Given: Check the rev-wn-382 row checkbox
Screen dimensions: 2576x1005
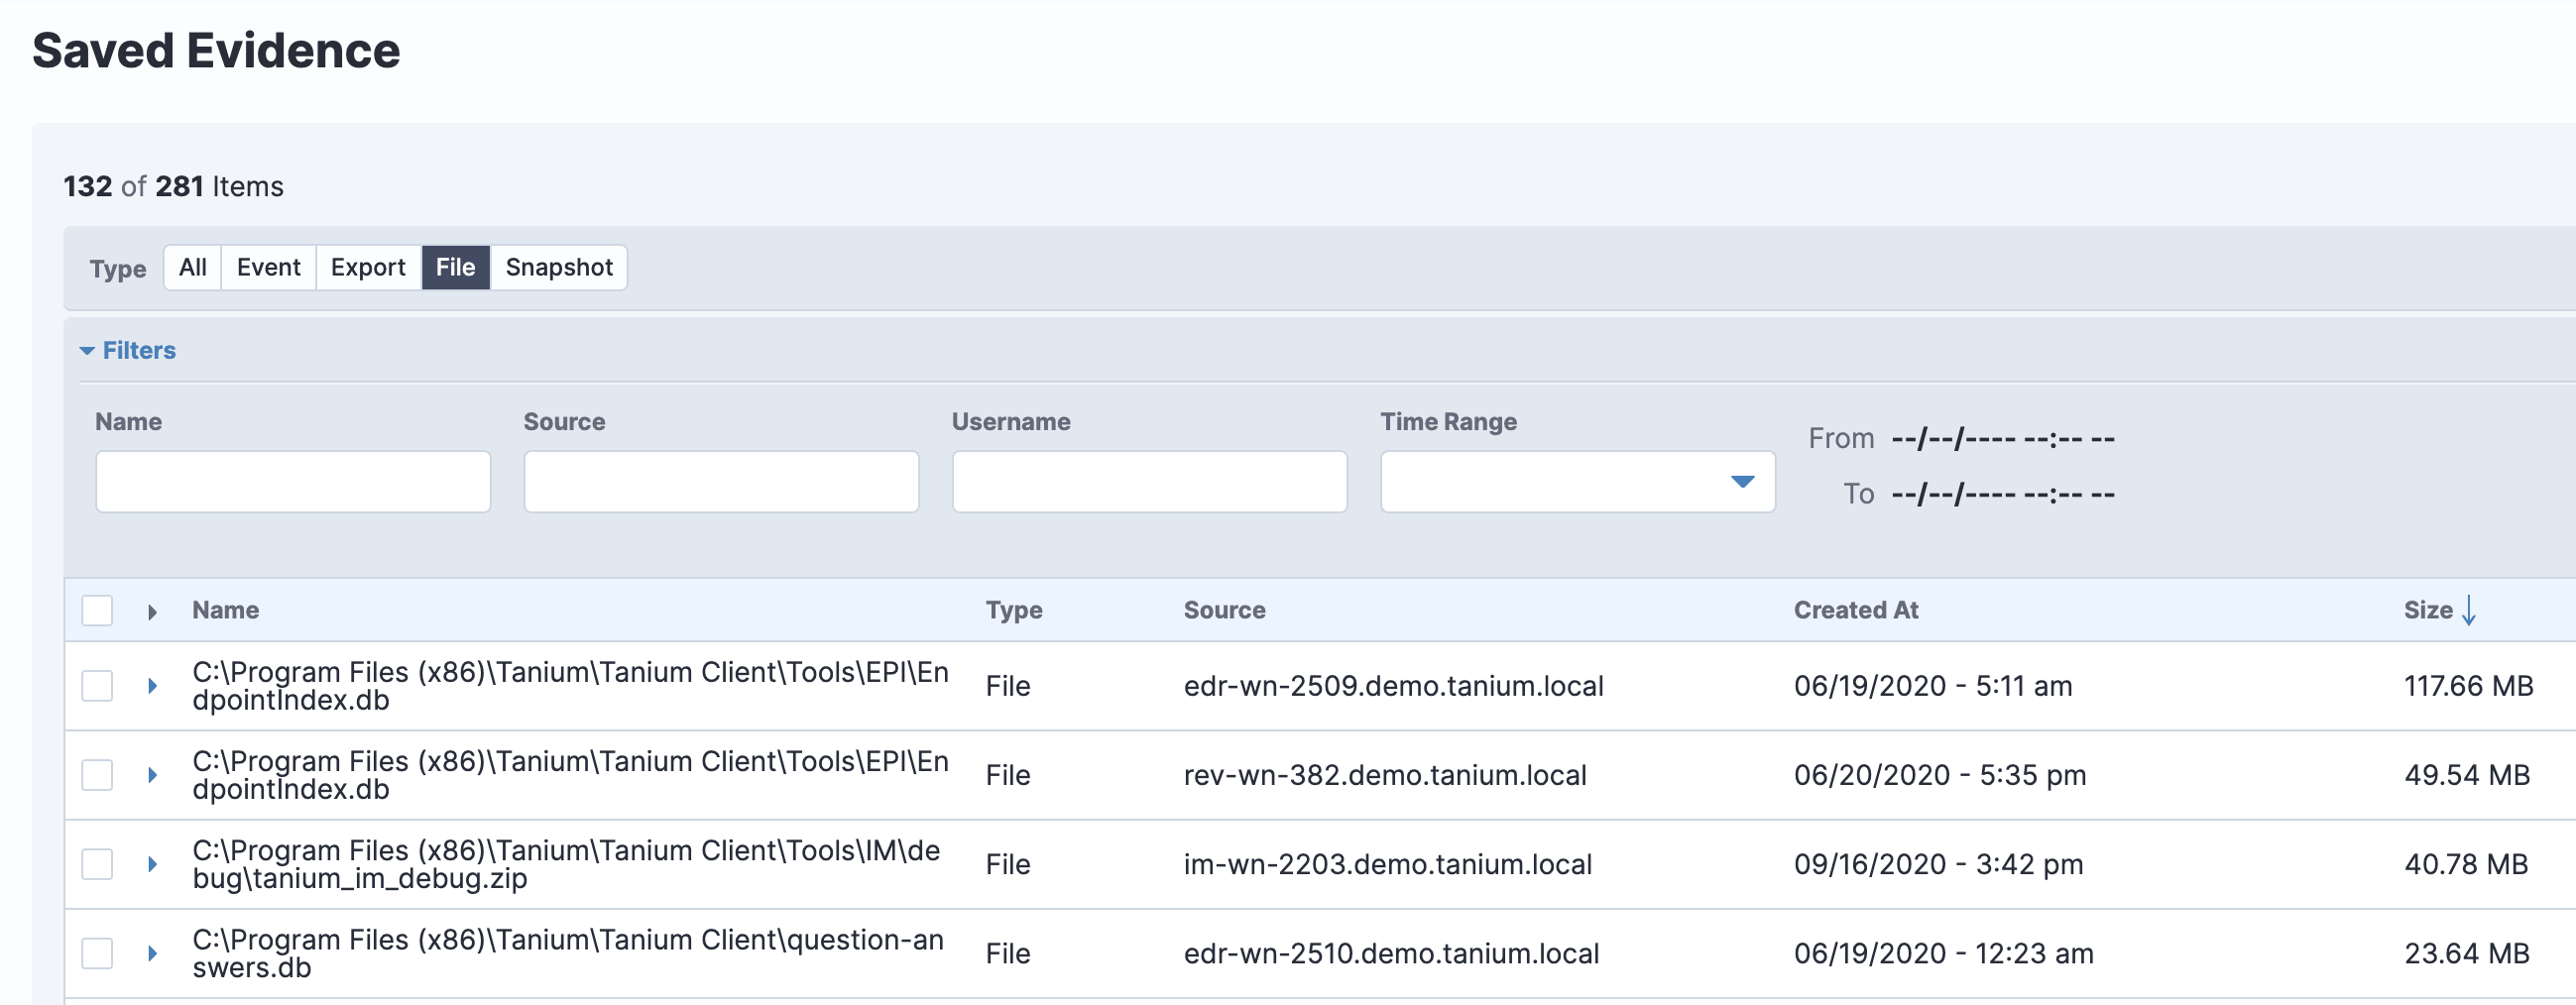Looking at the screenshot, I should pos(97,775).
